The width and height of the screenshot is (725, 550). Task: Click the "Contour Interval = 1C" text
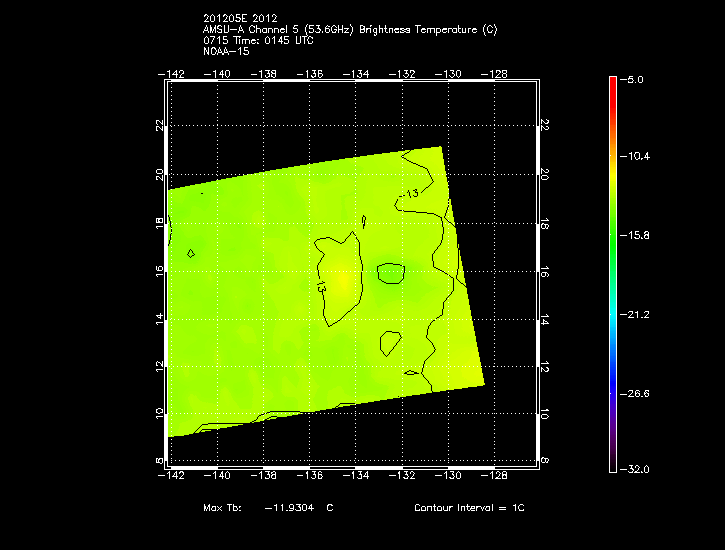click(x=469, y=508)
